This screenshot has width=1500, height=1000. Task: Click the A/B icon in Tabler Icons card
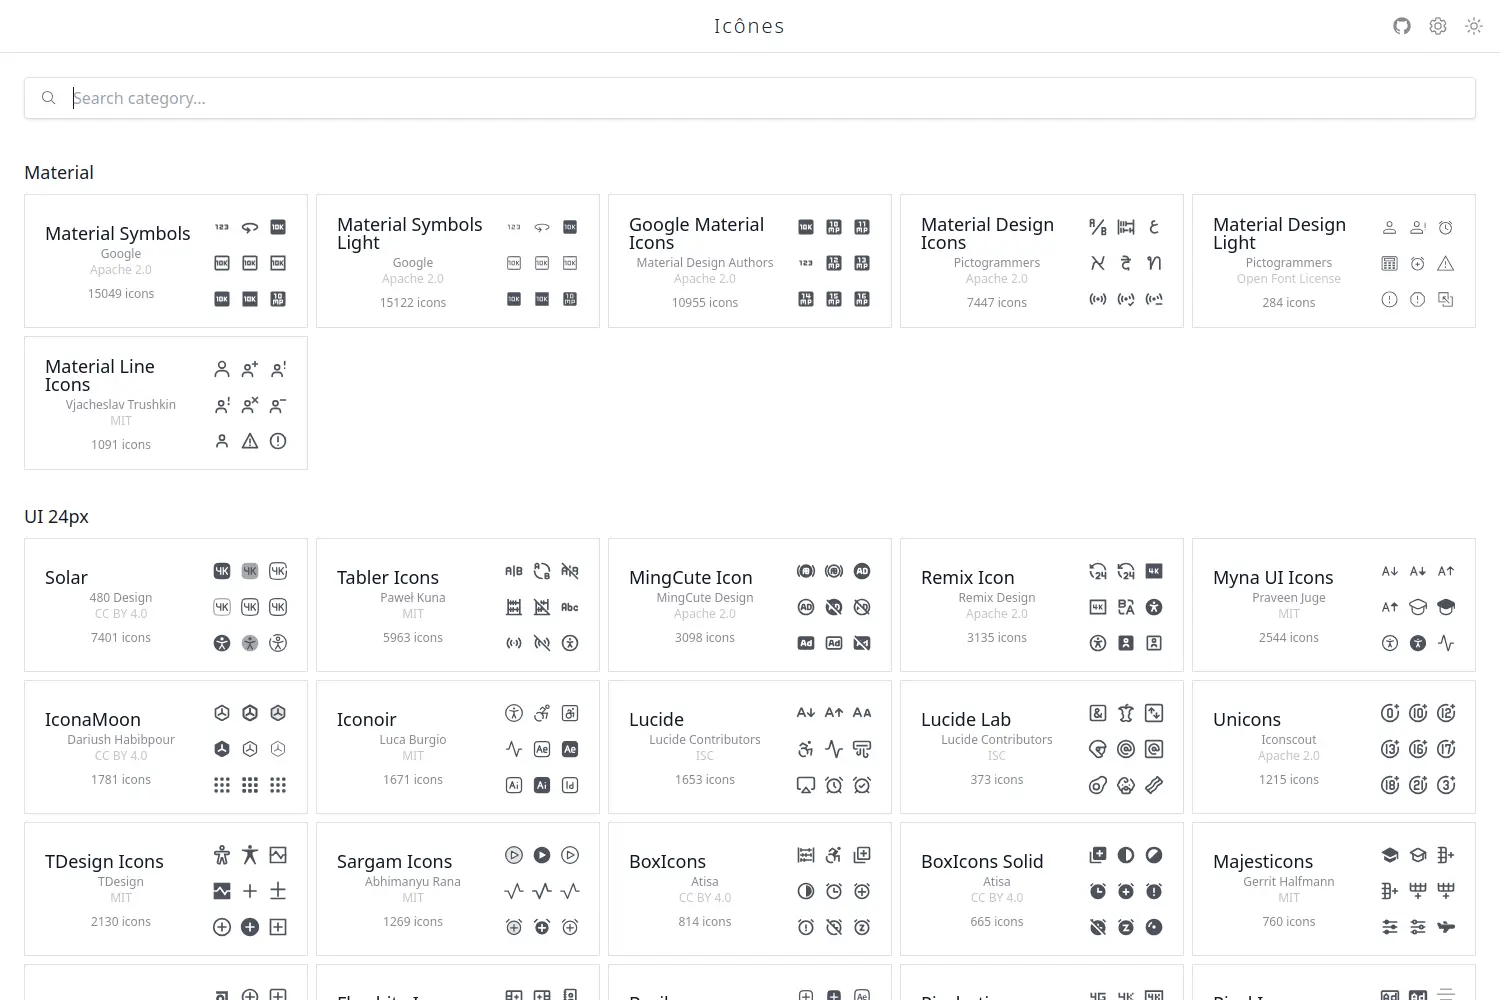[x=514, y=571]
